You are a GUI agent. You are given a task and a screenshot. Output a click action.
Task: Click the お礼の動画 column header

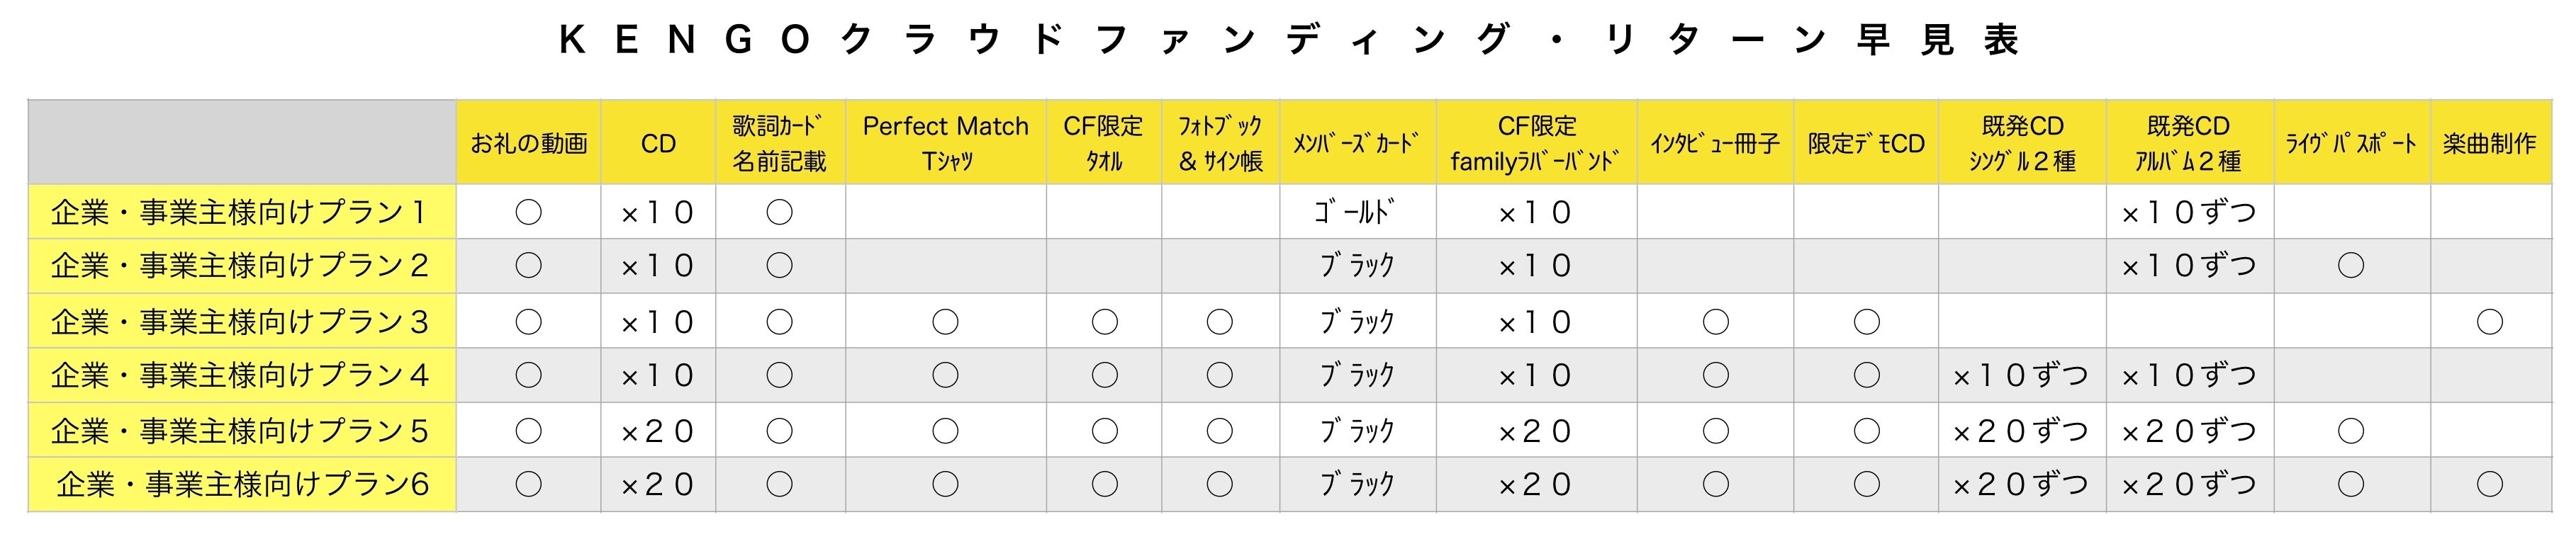pyautogui.click(x=528, y=143)
